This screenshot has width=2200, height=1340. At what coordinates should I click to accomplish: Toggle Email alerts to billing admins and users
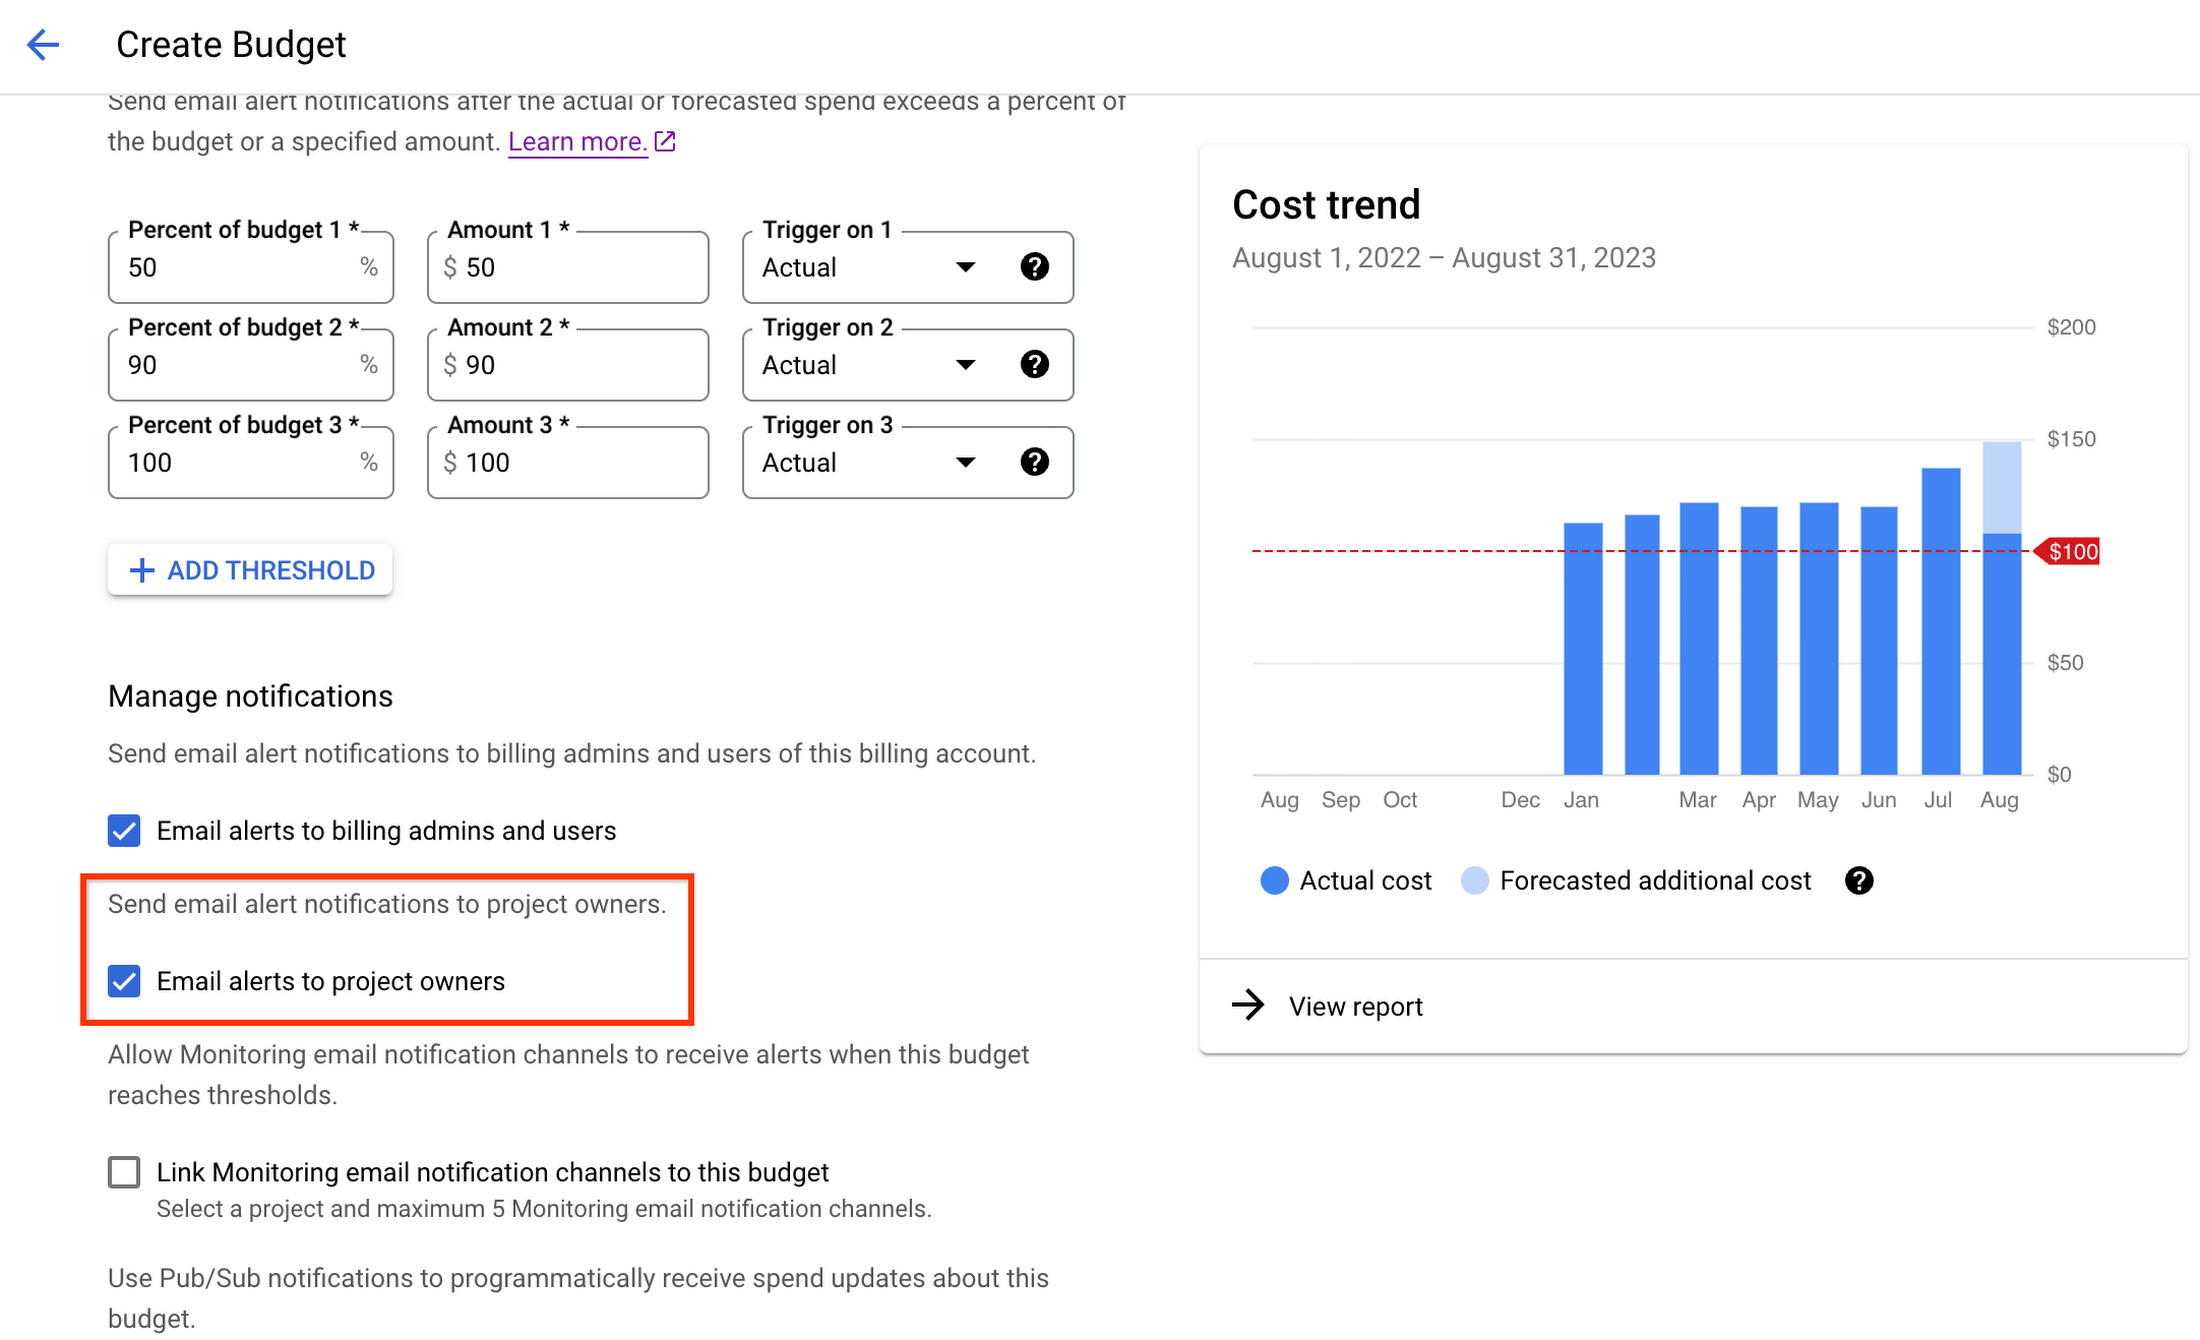[126, 829]
